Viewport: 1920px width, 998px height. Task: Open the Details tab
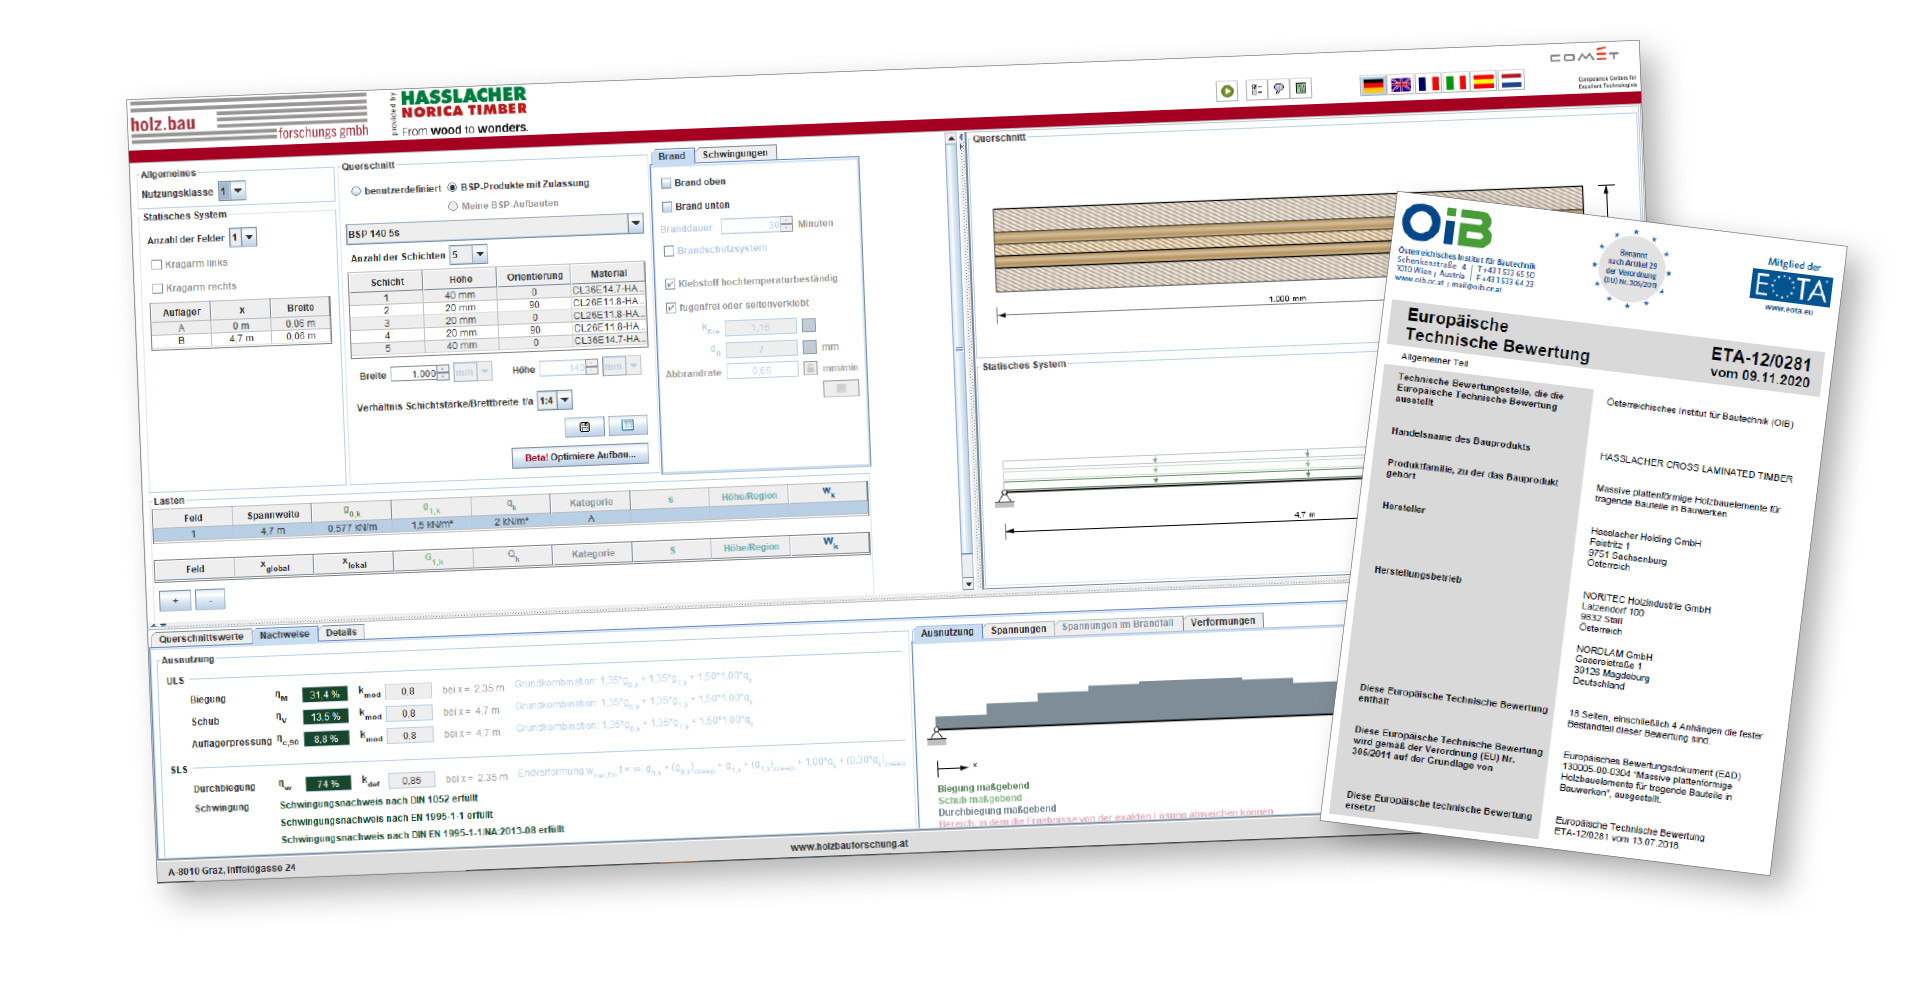point(341,633)
